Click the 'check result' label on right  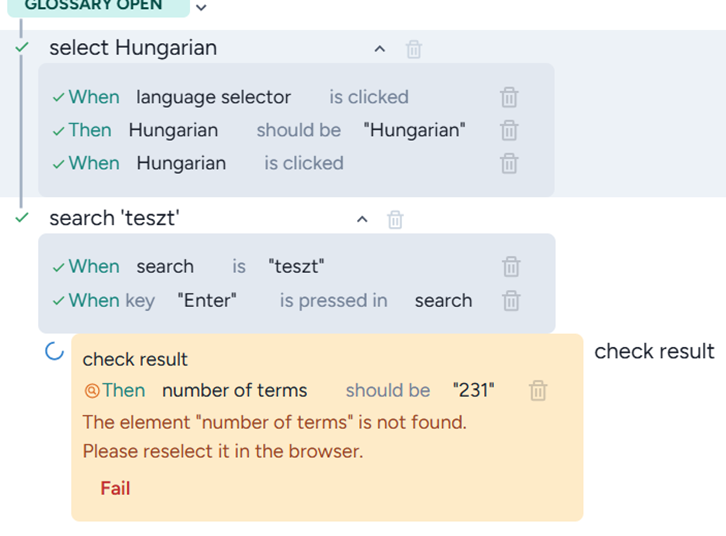[654, 351]
